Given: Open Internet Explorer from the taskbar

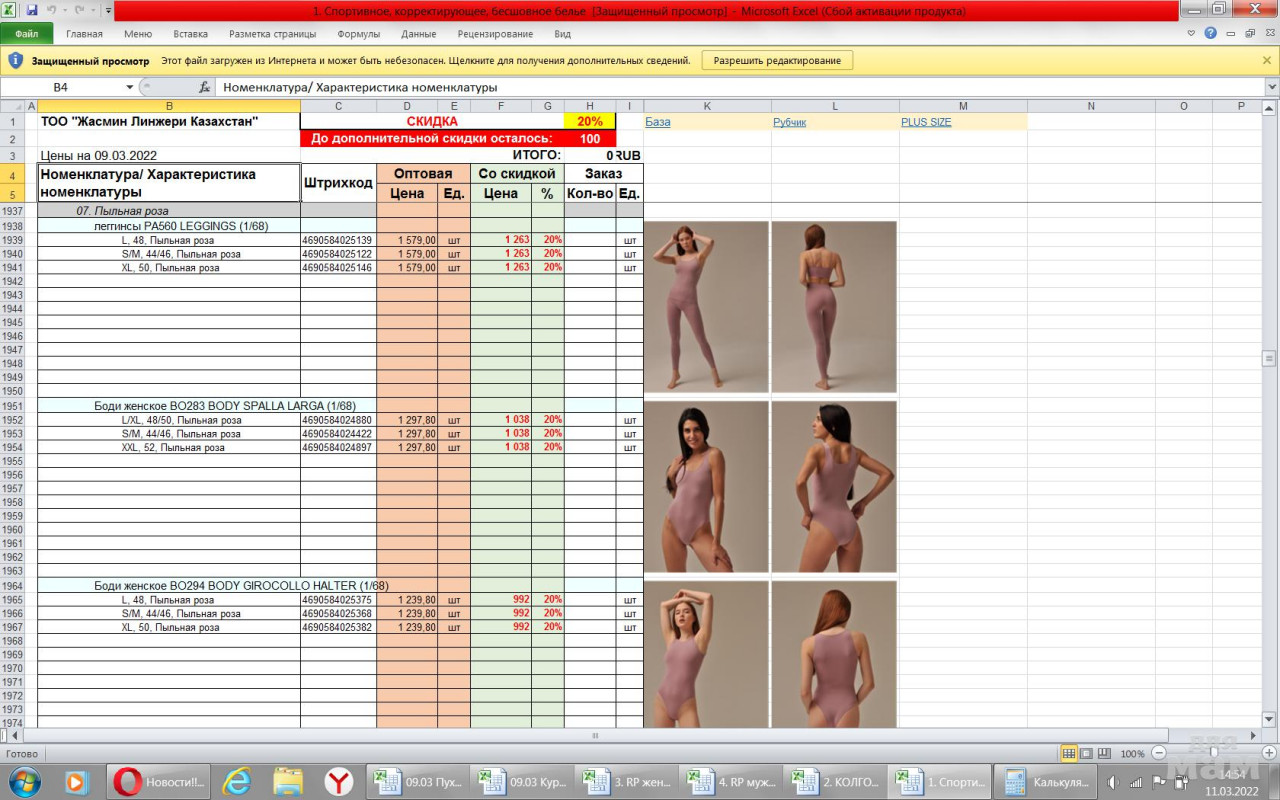Looking at the screenshot, I should coord(236,781).
